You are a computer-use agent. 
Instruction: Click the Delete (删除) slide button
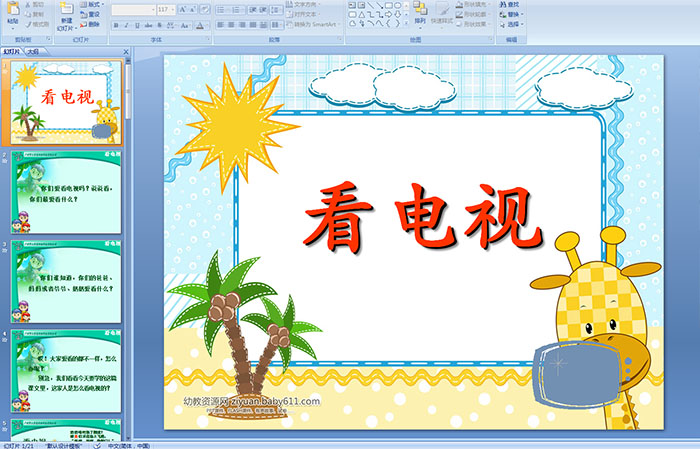pos(90,24)
